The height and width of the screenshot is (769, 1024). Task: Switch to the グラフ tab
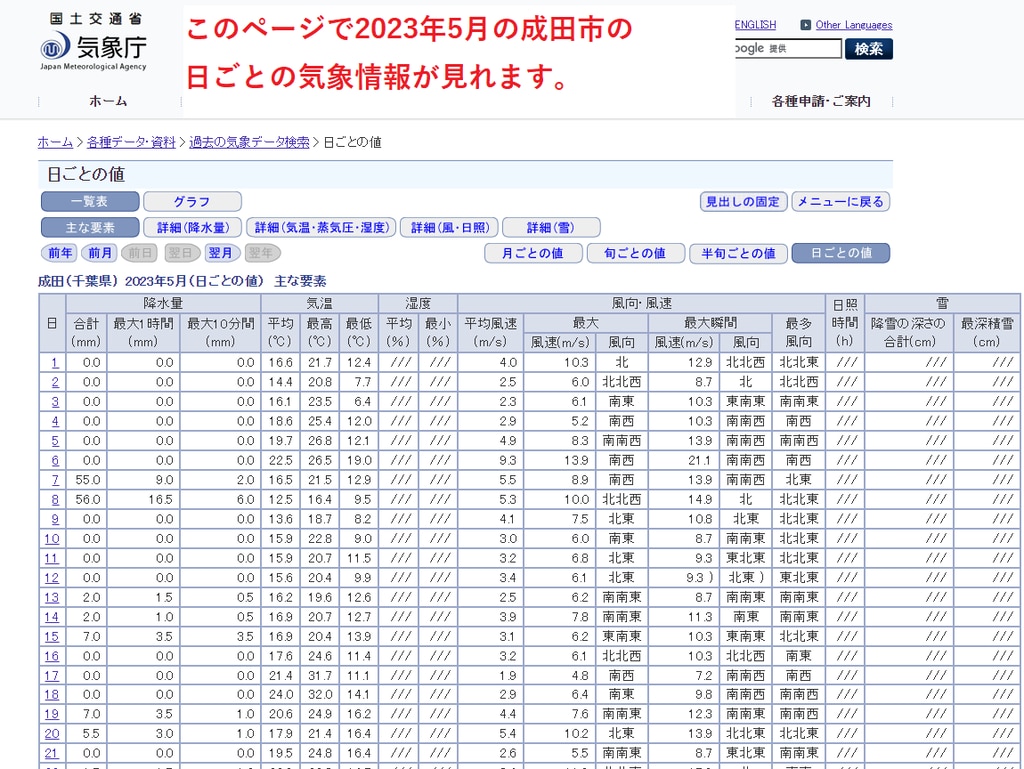[x=192, y=202]
